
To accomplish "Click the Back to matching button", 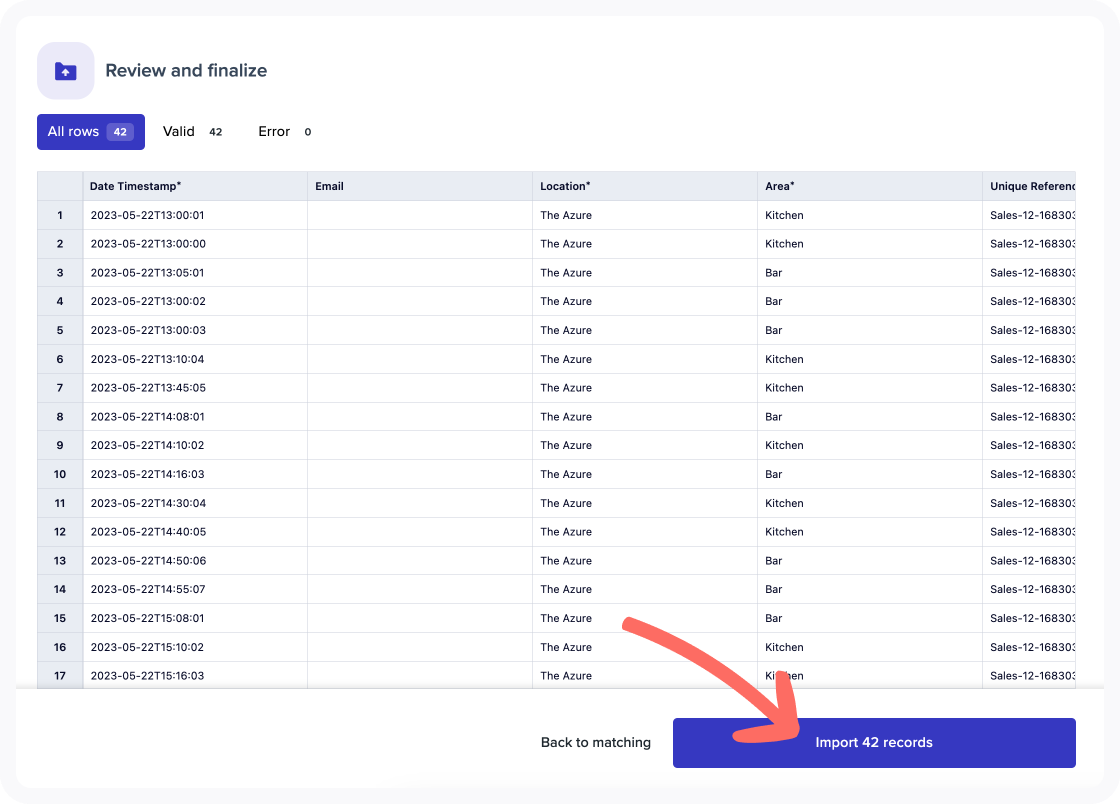I will click(595, 742).
